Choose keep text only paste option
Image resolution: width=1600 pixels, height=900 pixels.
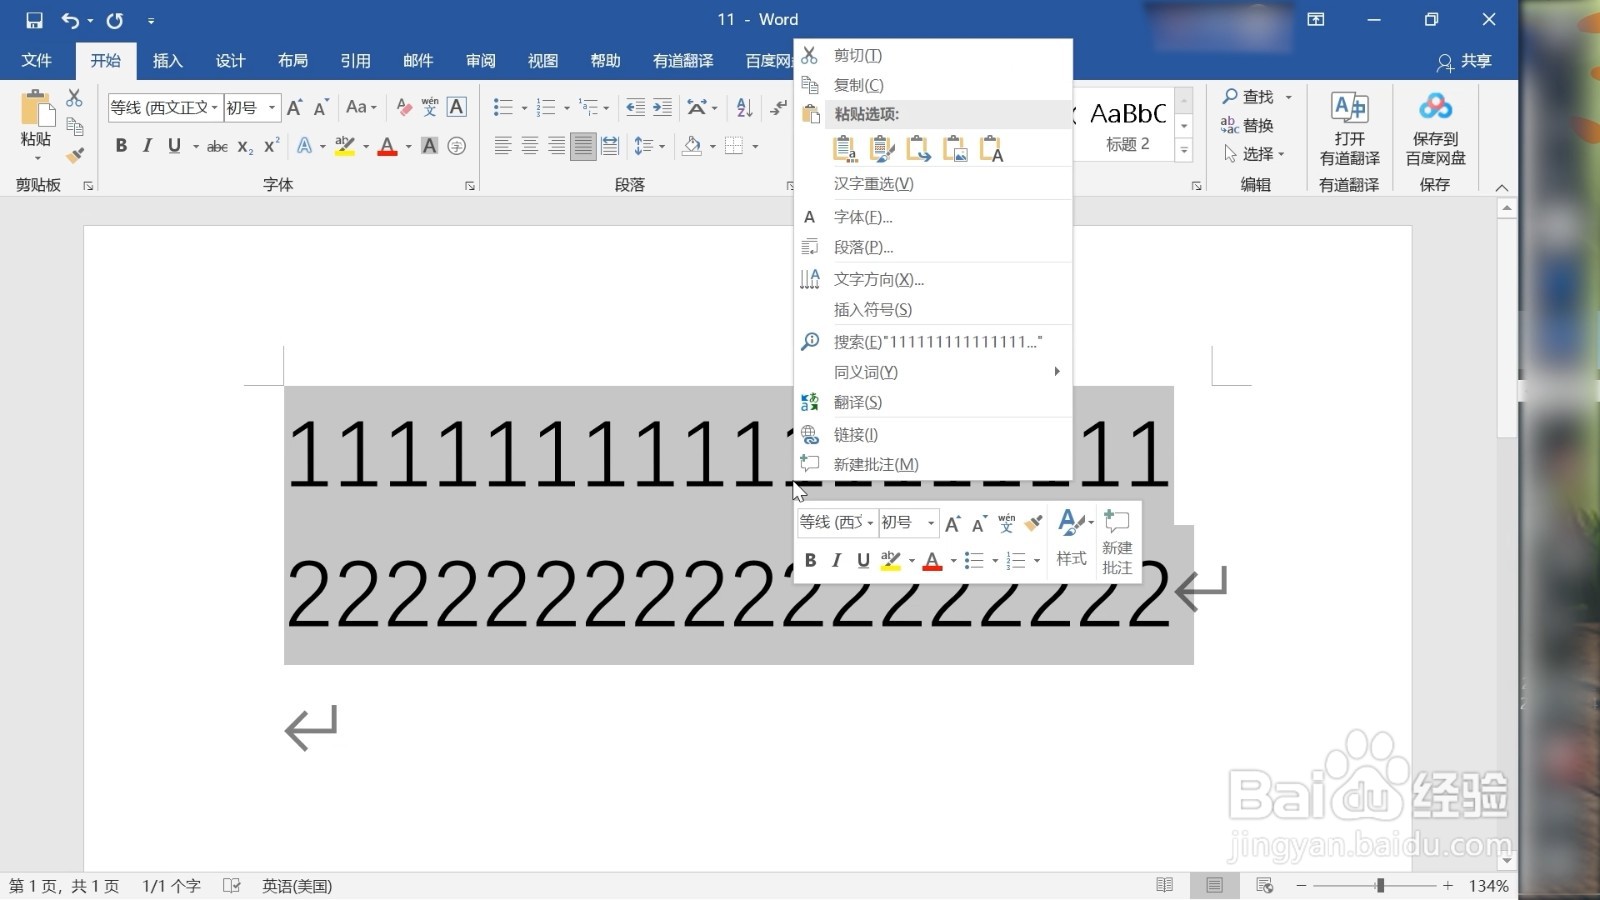(x=991, y=149)
